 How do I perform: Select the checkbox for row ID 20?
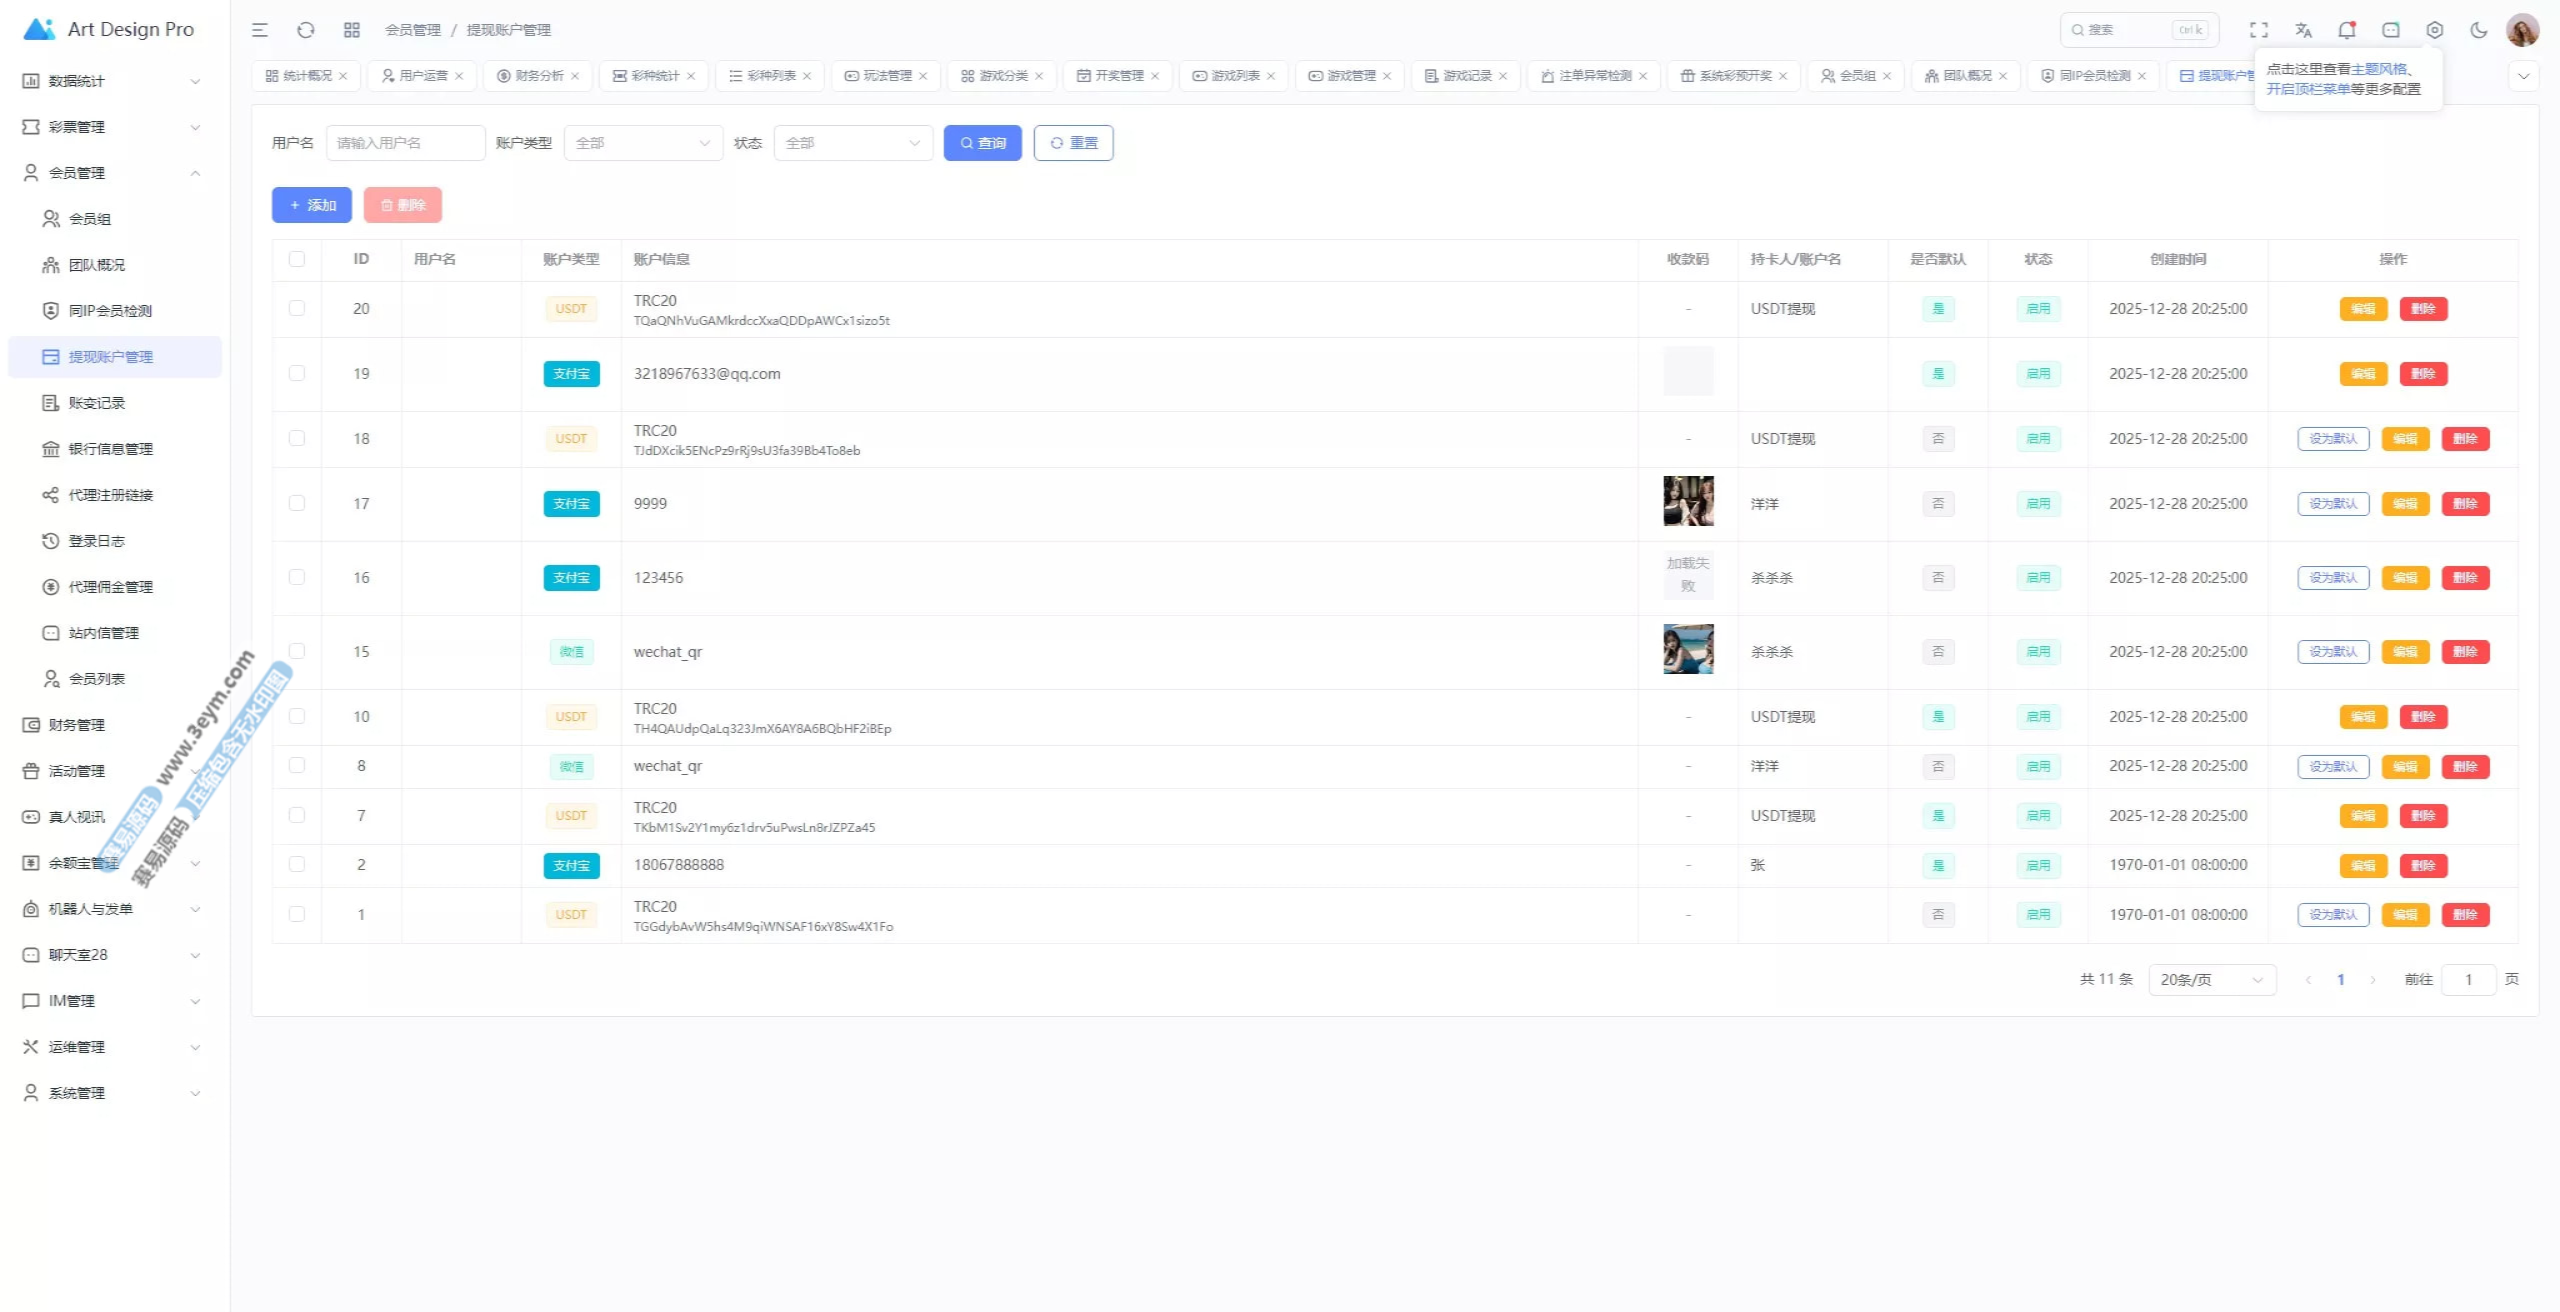click(x=297, y=308)
